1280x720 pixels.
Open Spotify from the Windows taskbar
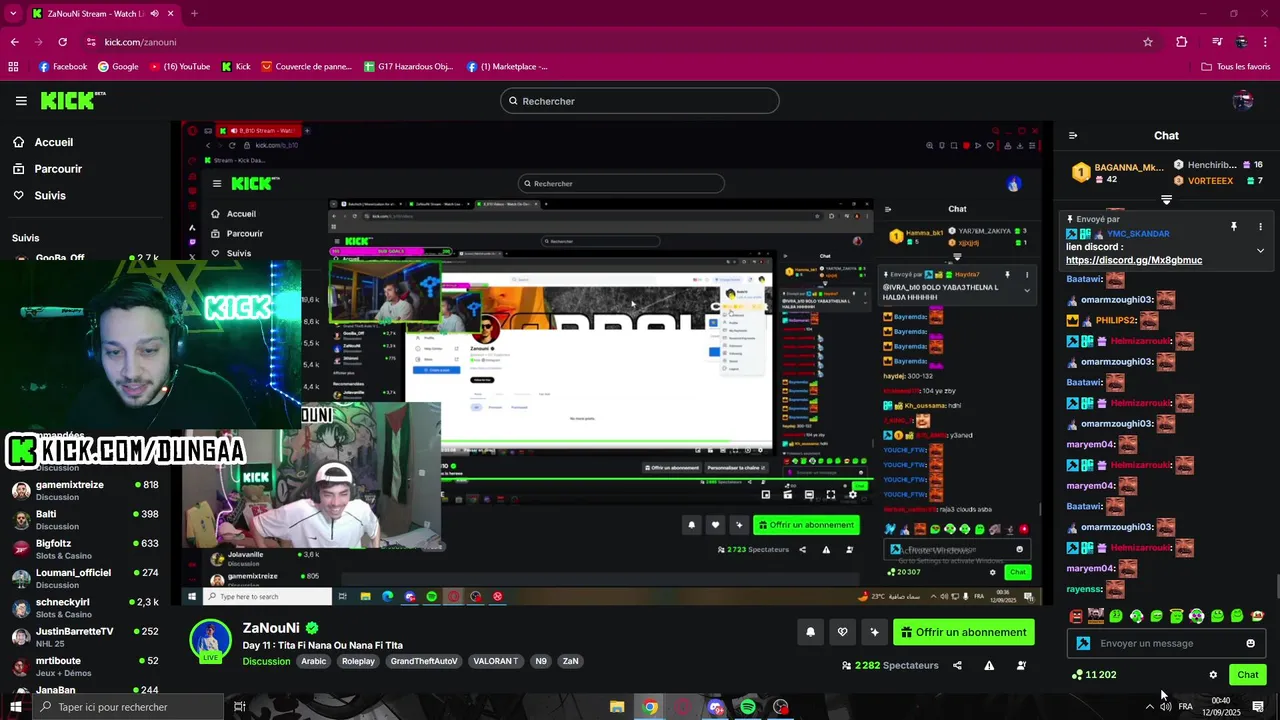point(748,707)
